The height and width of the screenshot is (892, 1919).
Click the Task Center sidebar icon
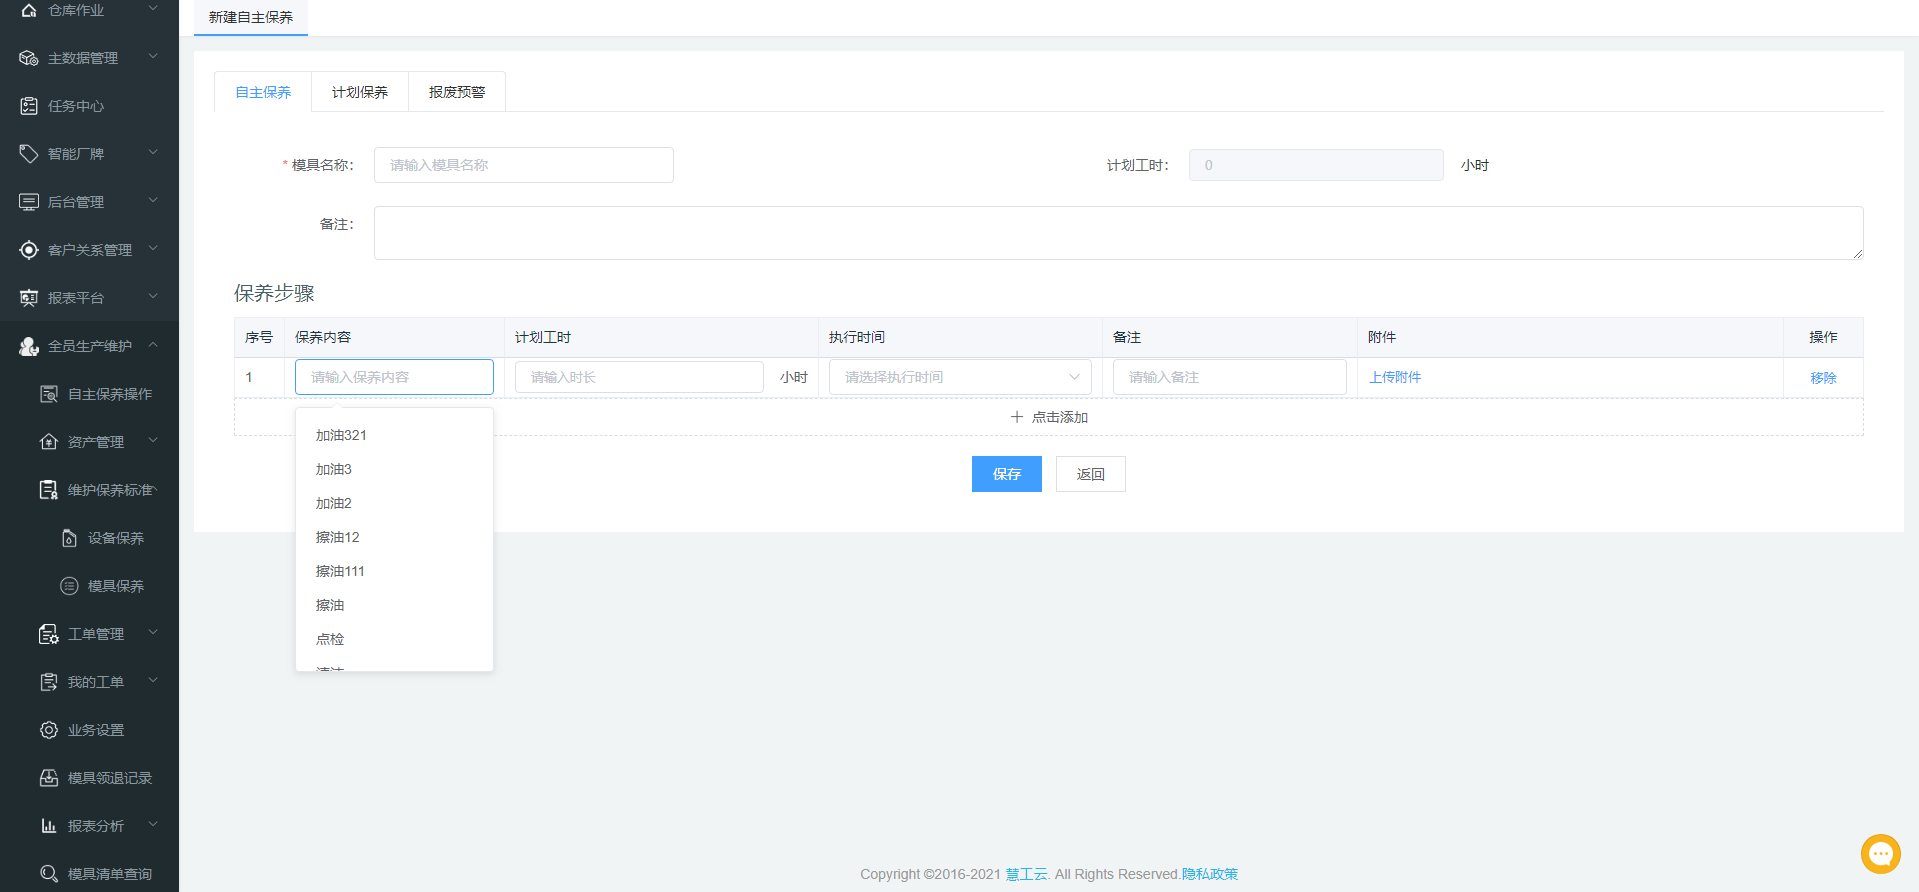click(x=29, y=106)
